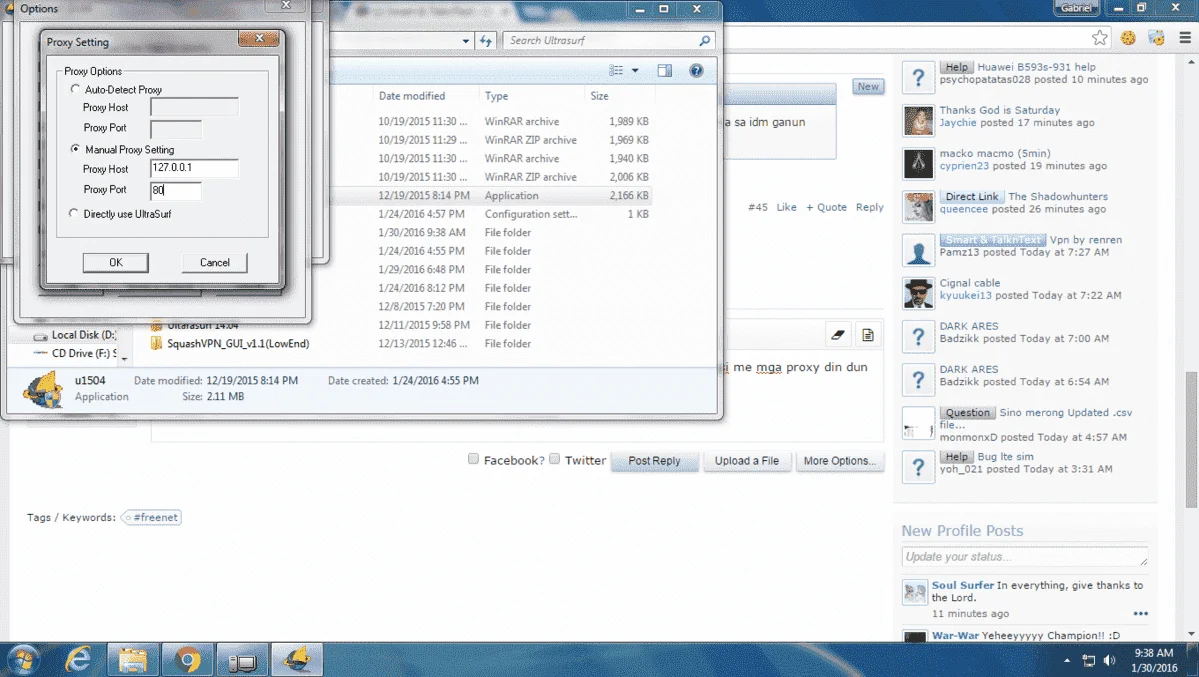Viewport: 1199px width, 677px height.
Task: Click Jaychie's avatar thumbnail
Action: click(918, 121)
